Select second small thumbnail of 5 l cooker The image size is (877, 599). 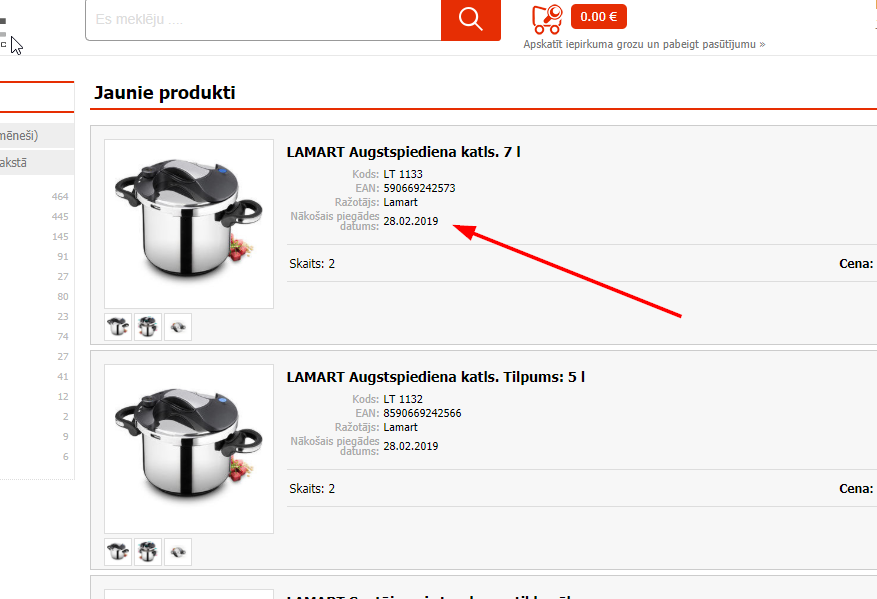pos(148,552)
